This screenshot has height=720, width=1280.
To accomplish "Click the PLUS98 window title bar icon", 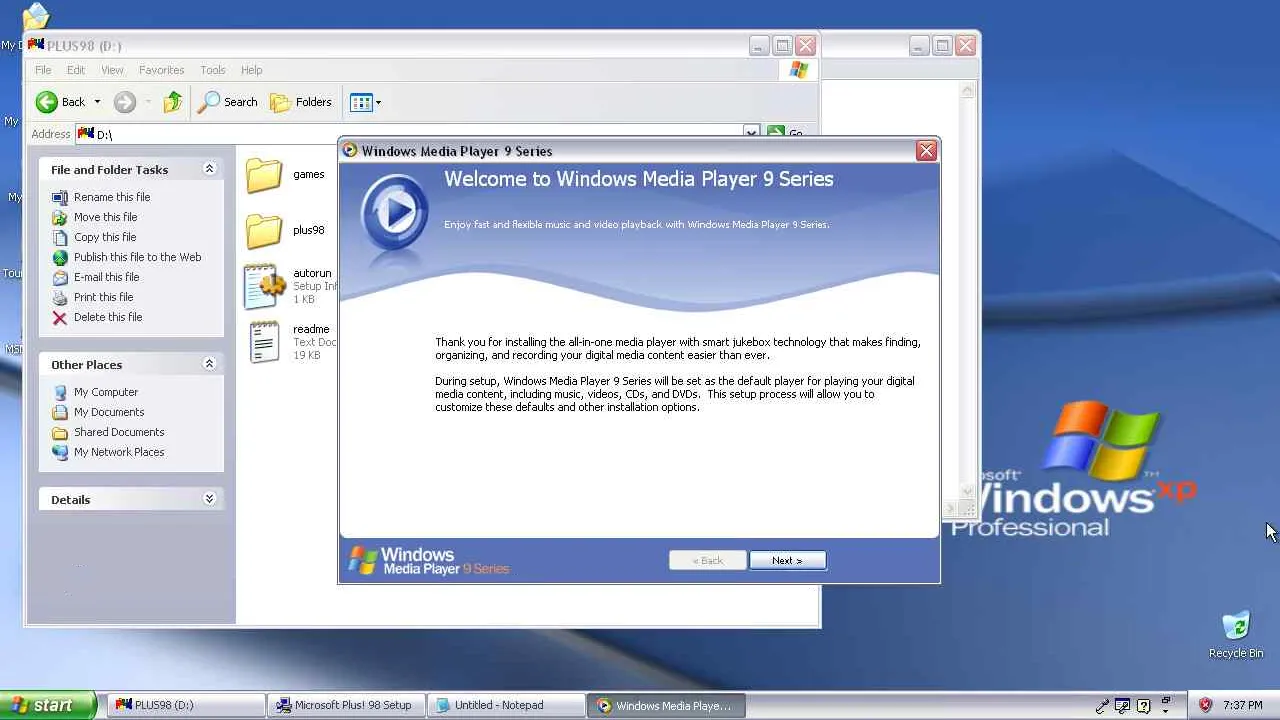I will [36, 45].
